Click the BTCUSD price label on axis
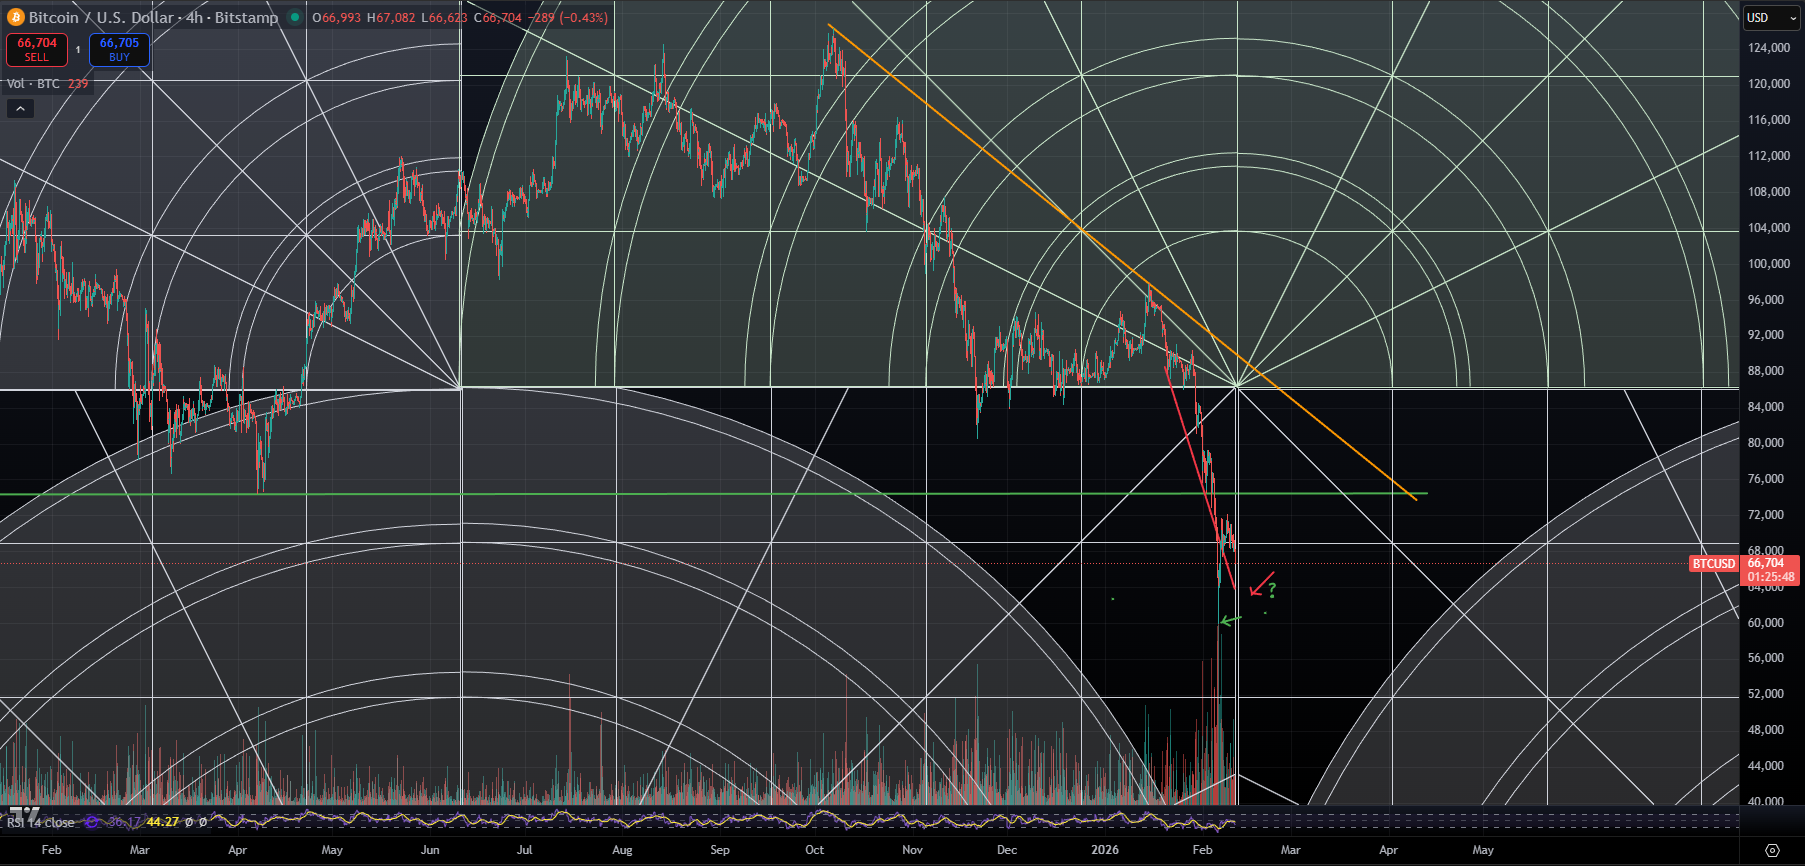 [x=1714, y=564]
